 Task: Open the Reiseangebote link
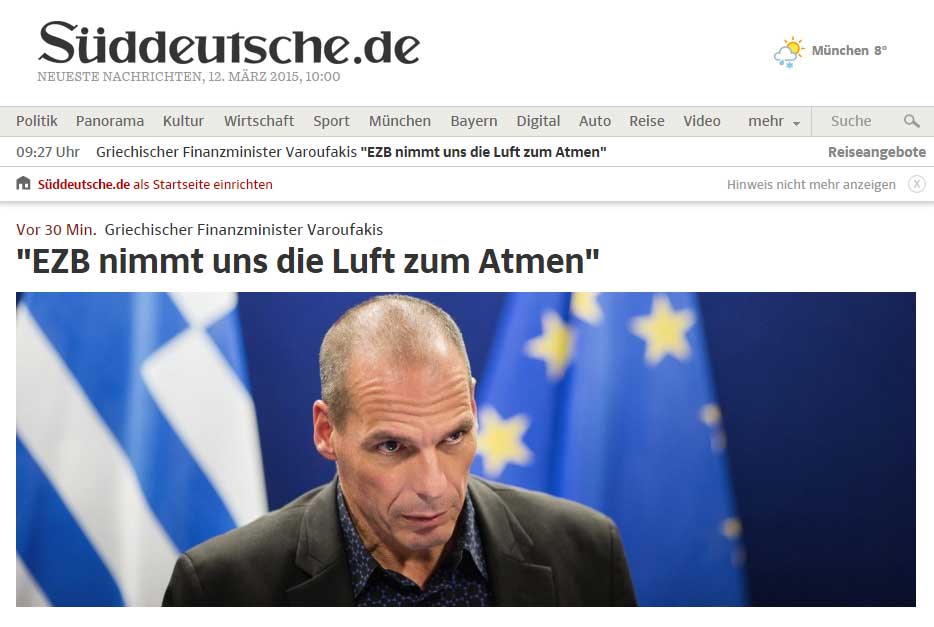point(877,152)
